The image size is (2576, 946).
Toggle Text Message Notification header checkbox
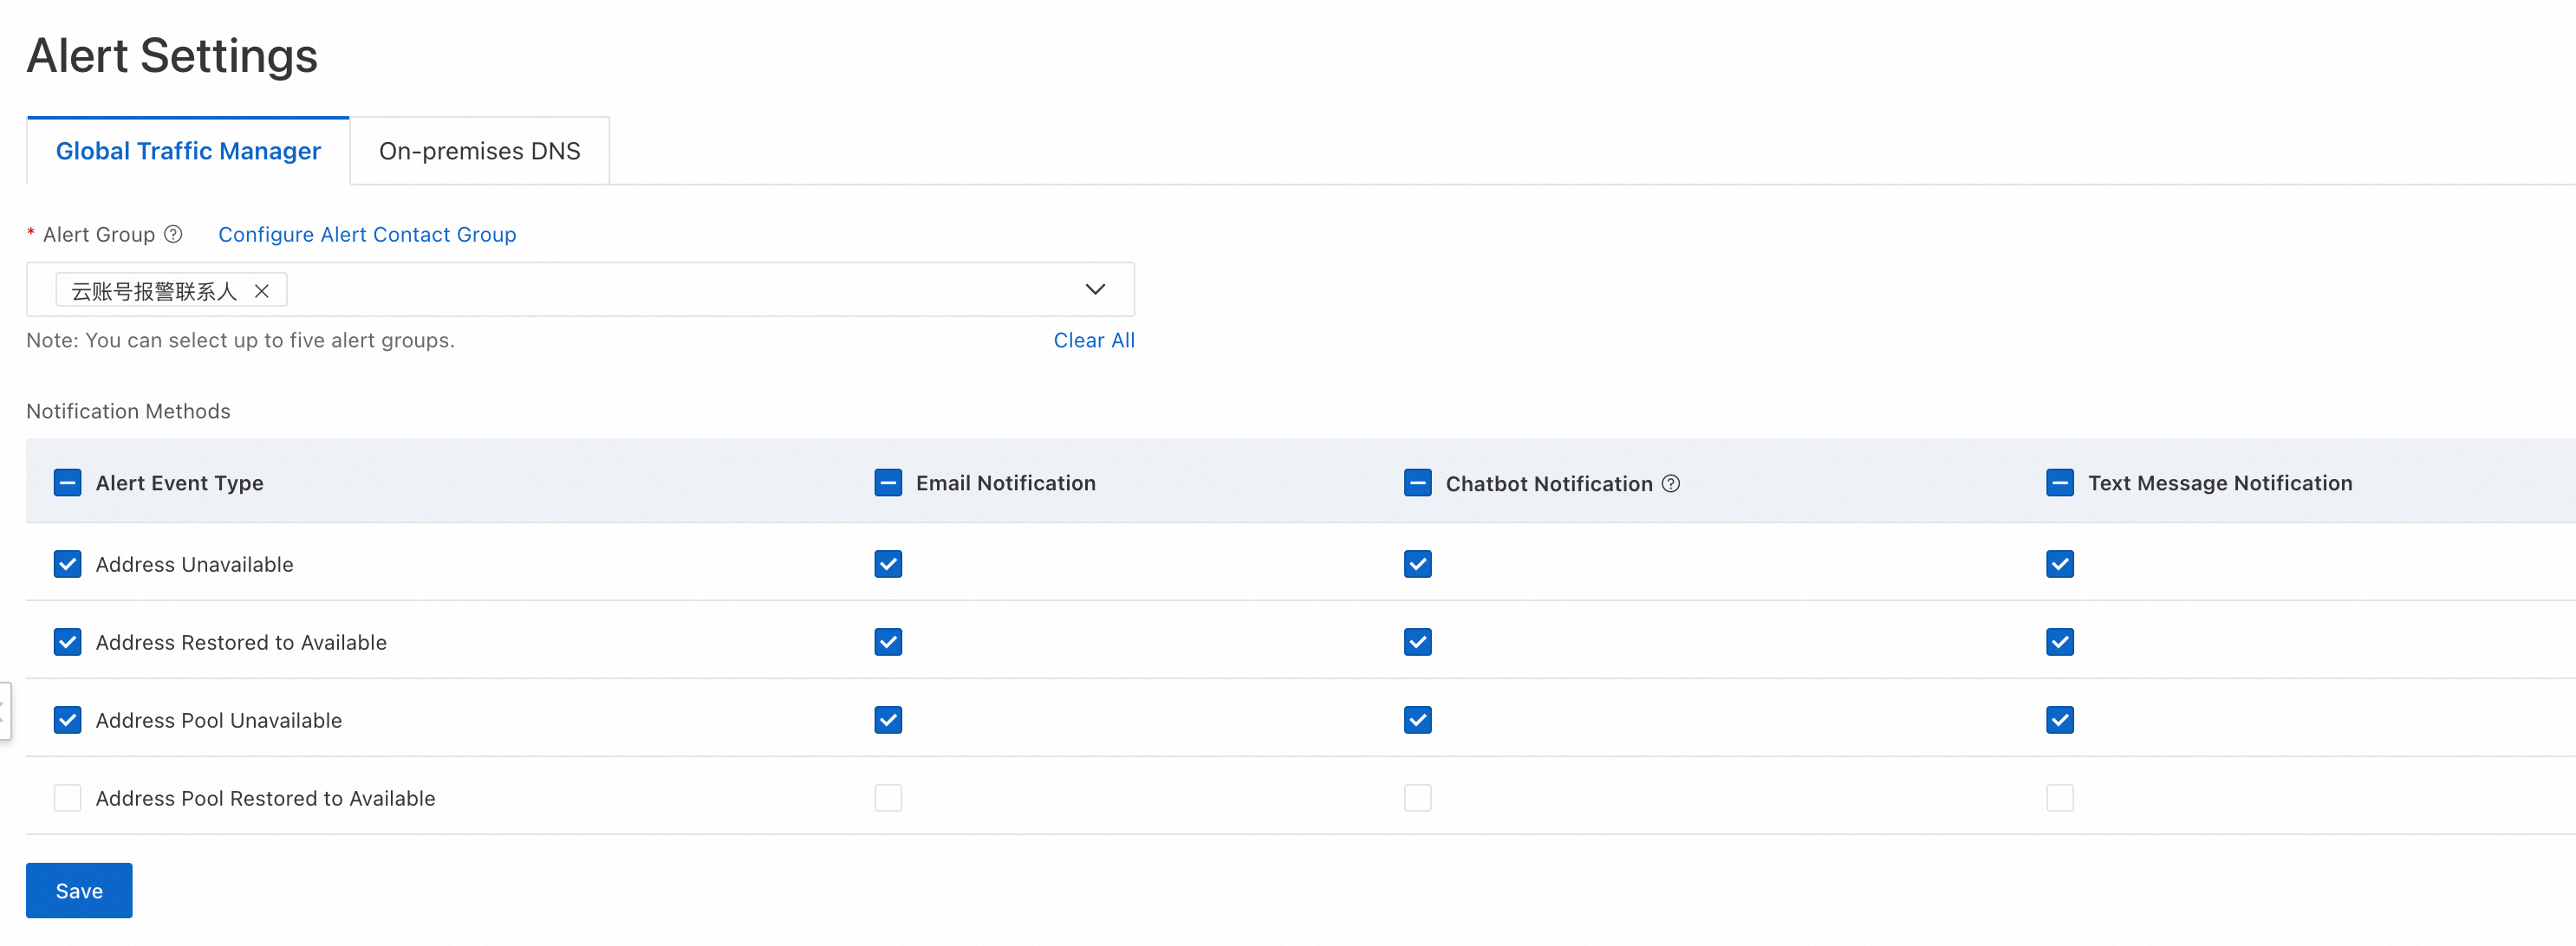(2059, 483)
